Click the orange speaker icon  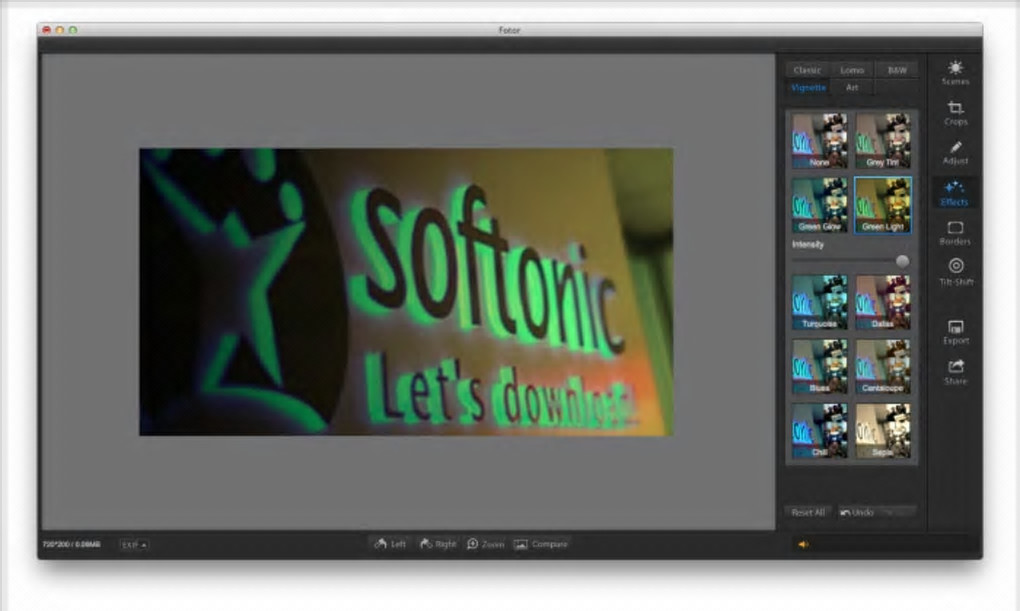(x=803, y=545)
